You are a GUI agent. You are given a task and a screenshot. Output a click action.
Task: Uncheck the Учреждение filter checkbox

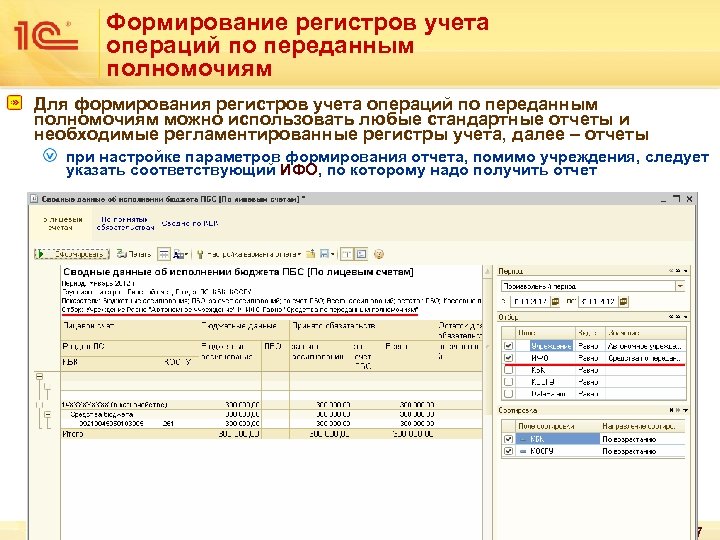(x=508, y=346)
